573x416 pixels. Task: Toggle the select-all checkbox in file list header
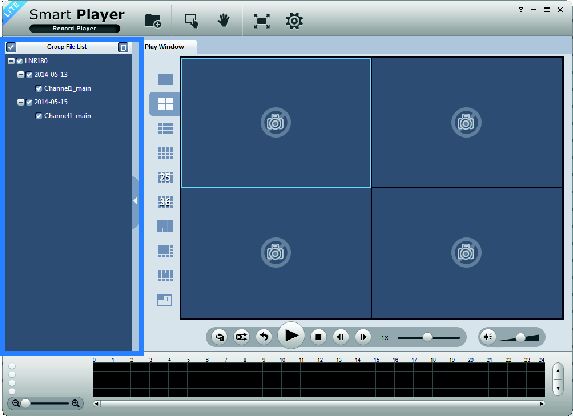(11, 47)
